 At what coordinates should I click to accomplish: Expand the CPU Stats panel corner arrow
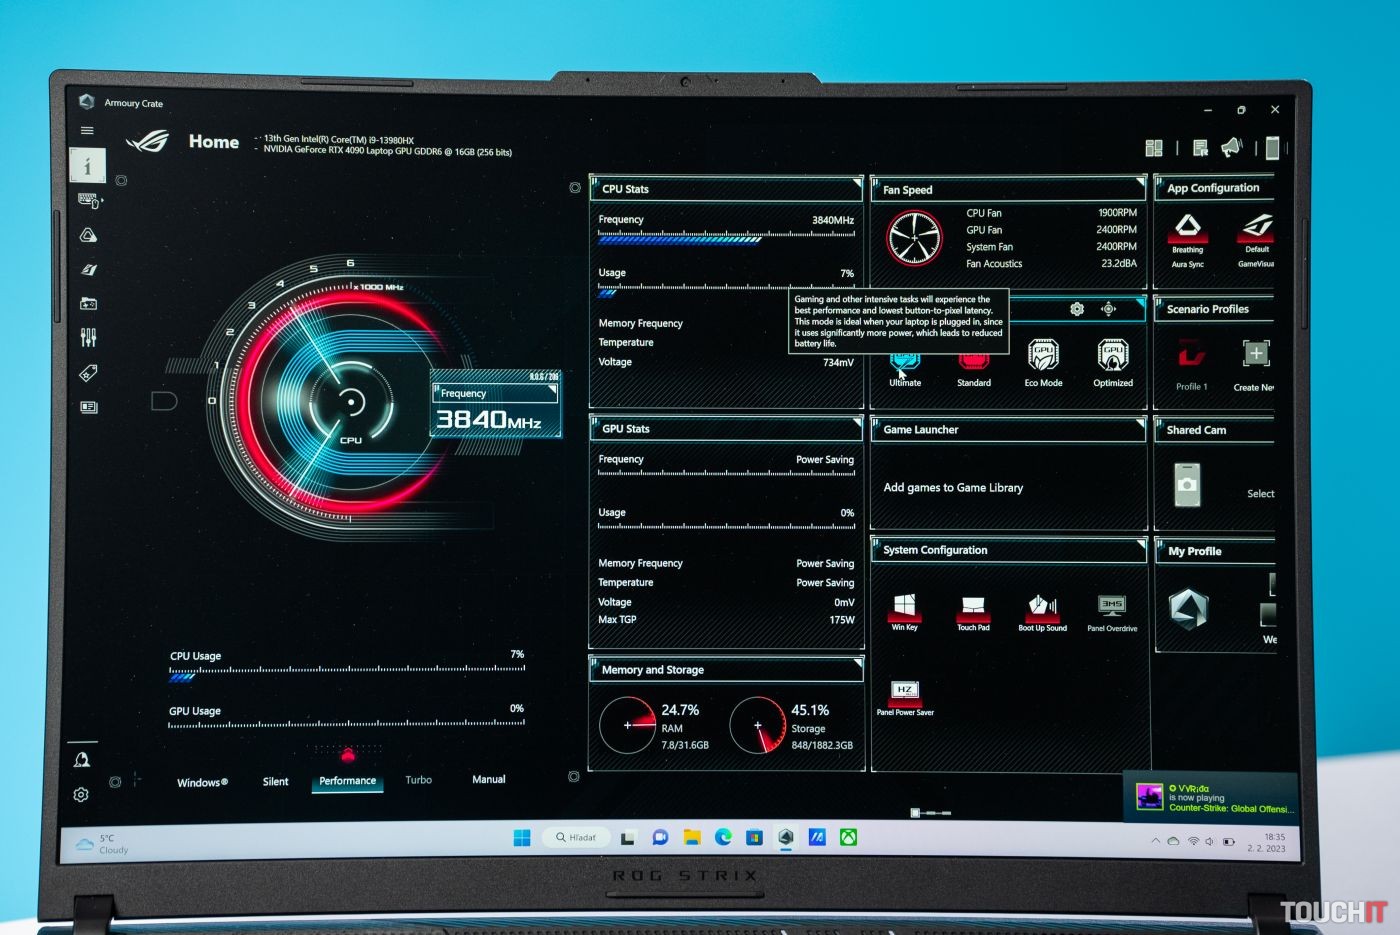[856, 184]
